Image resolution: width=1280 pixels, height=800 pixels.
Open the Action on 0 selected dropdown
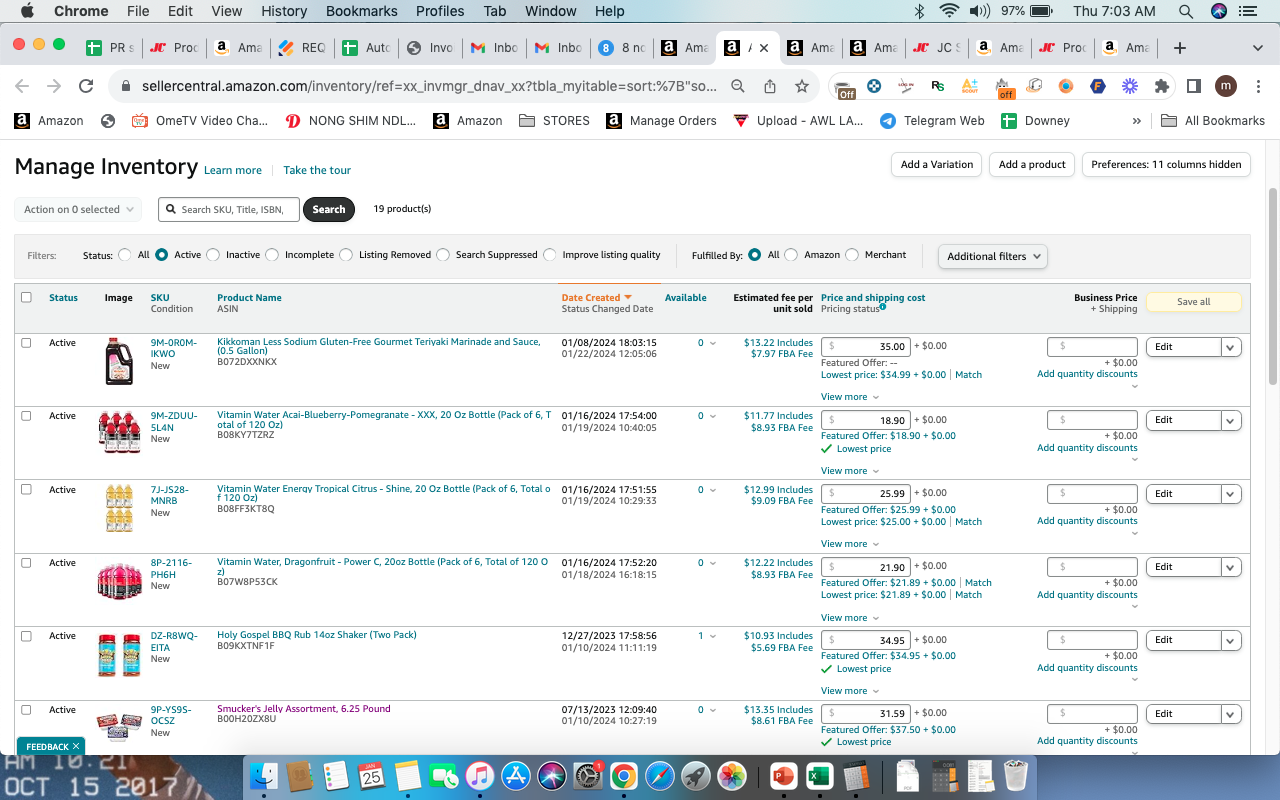78,209
